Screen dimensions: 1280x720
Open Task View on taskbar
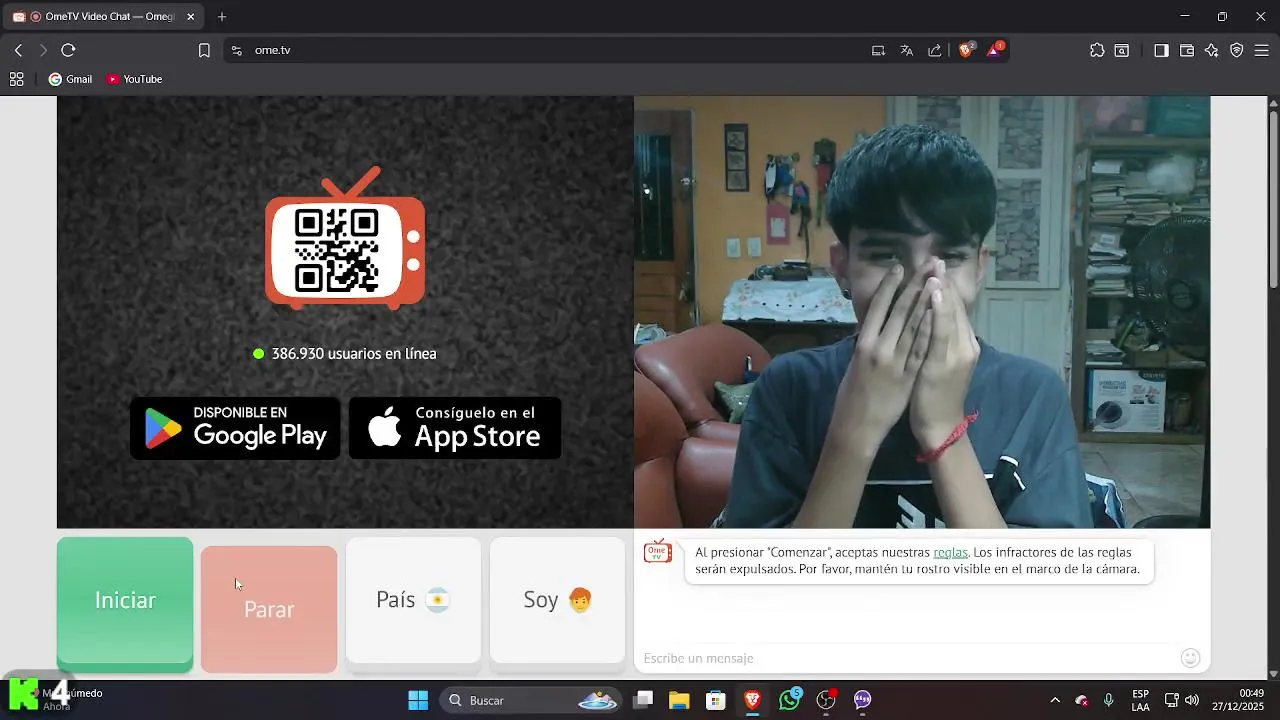643,700
